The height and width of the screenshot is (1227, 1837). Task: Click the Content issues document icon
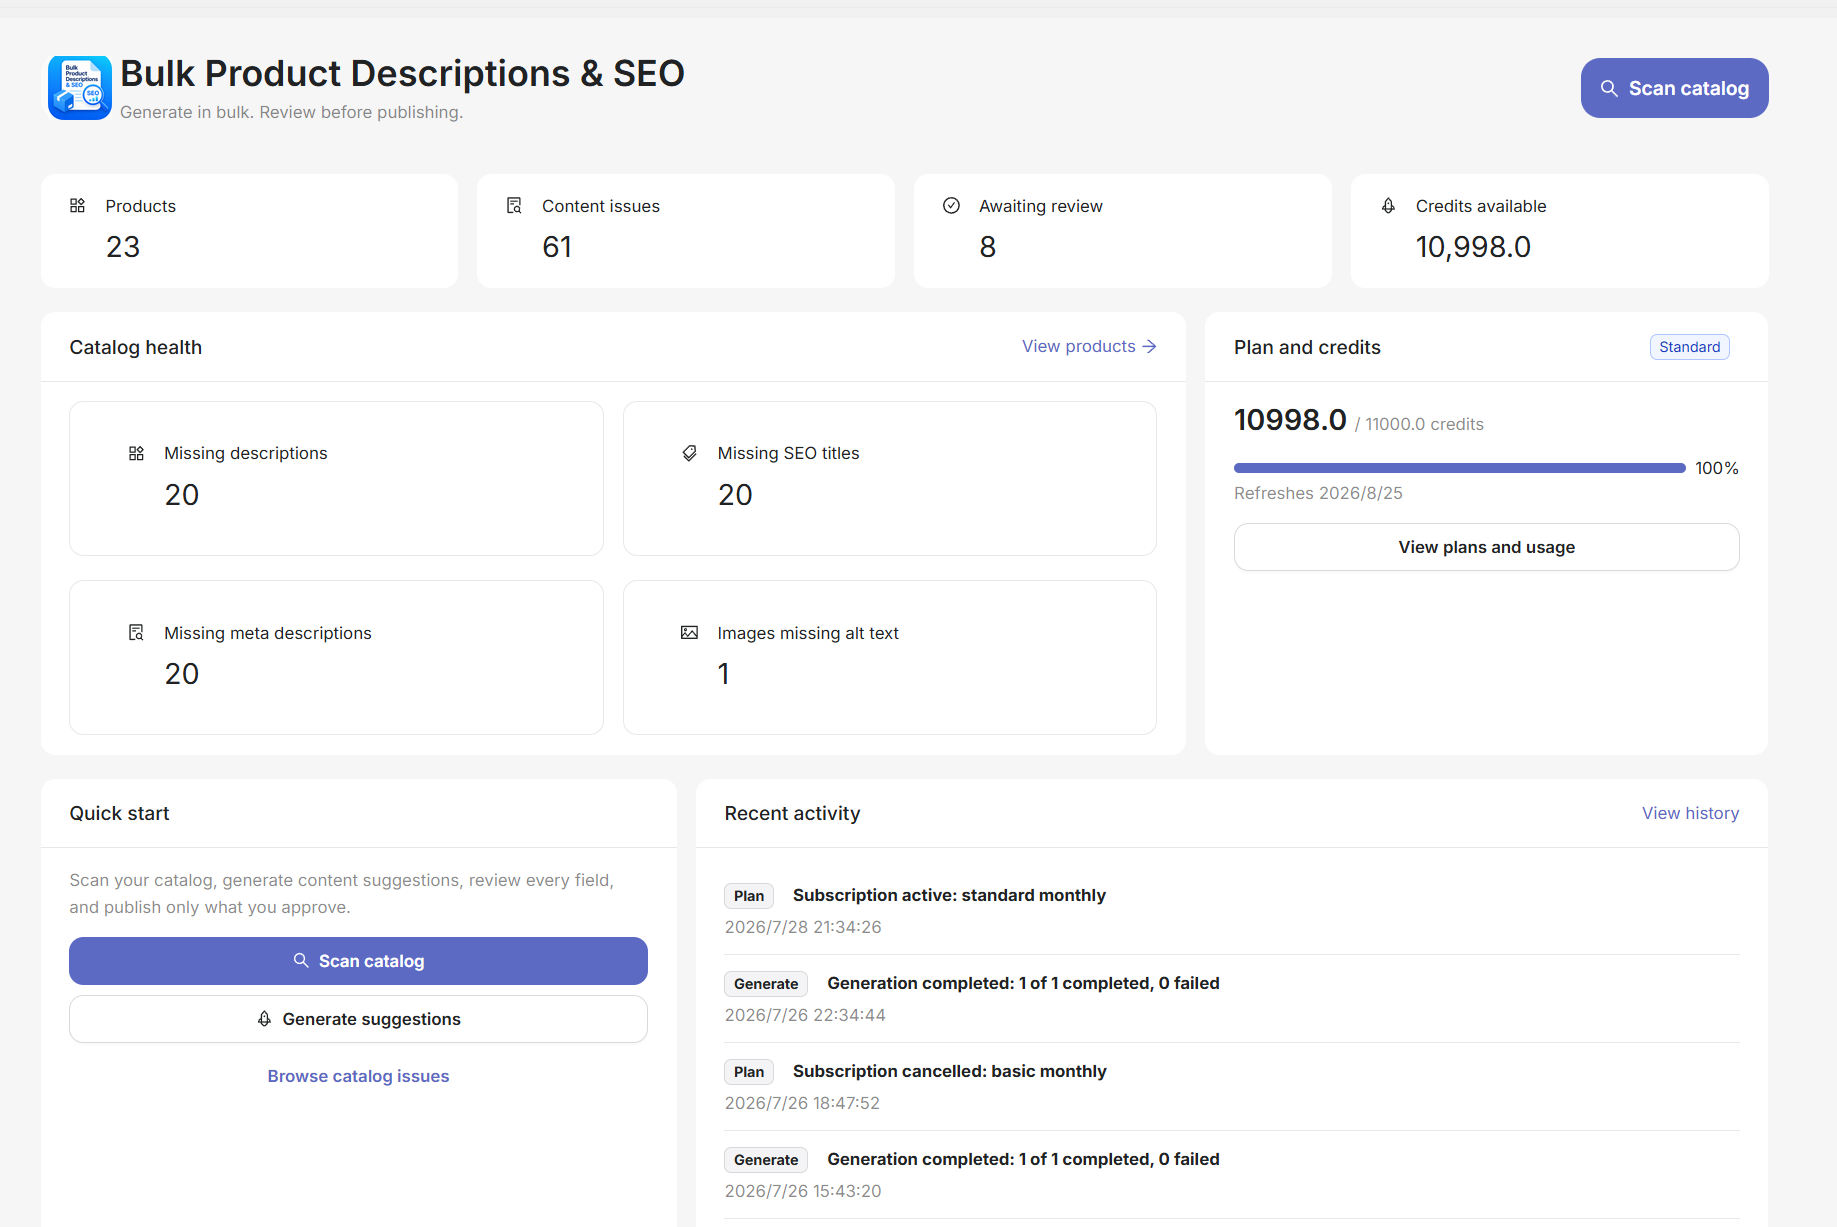(x=514, y=206)
